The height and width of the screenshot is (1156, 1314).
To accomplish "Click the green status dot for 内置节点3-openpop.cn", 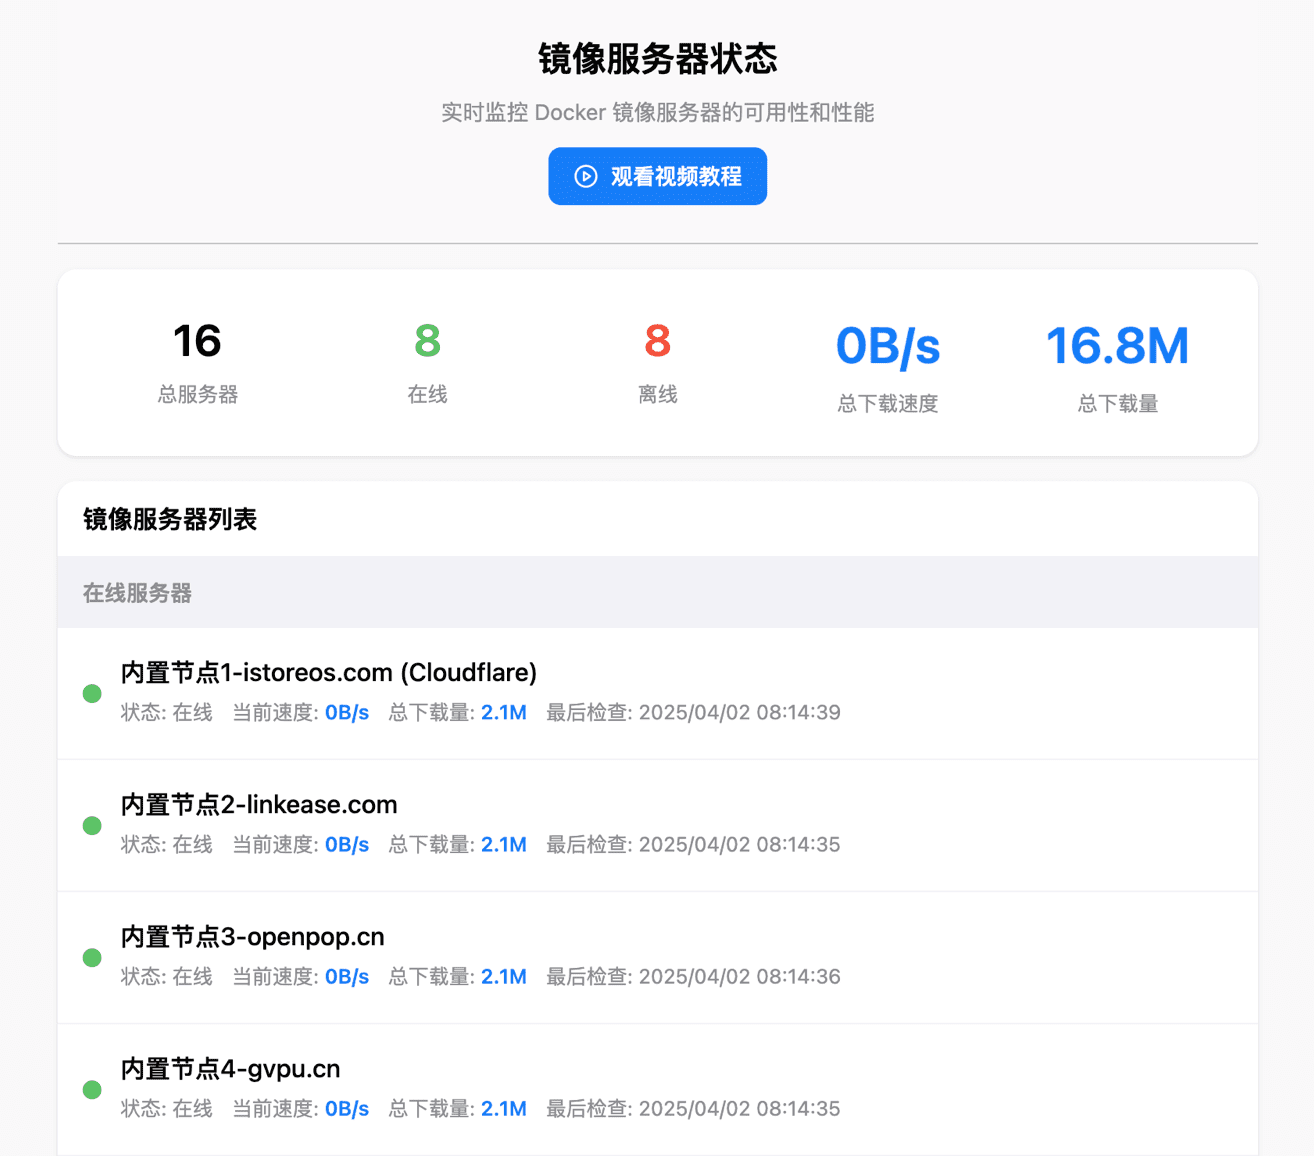I will coord(92,958).
